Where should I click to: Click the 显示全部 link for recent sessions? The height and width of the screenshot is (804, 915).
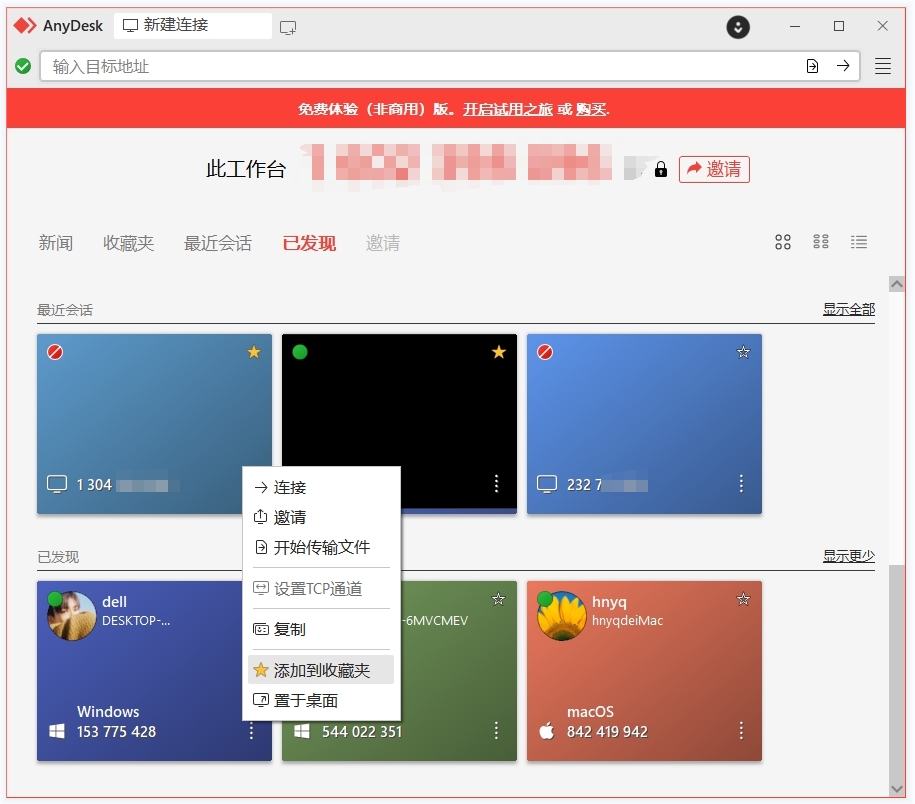click(849, 309)
